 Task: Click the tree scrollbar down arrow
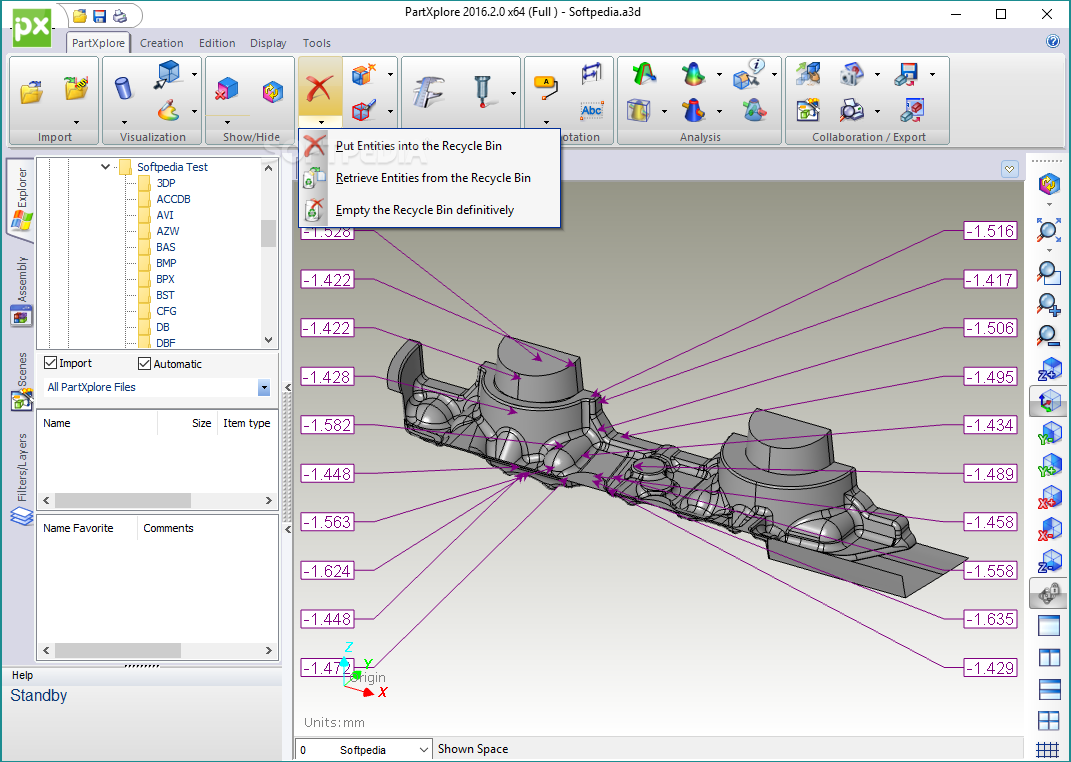point(268,340)
